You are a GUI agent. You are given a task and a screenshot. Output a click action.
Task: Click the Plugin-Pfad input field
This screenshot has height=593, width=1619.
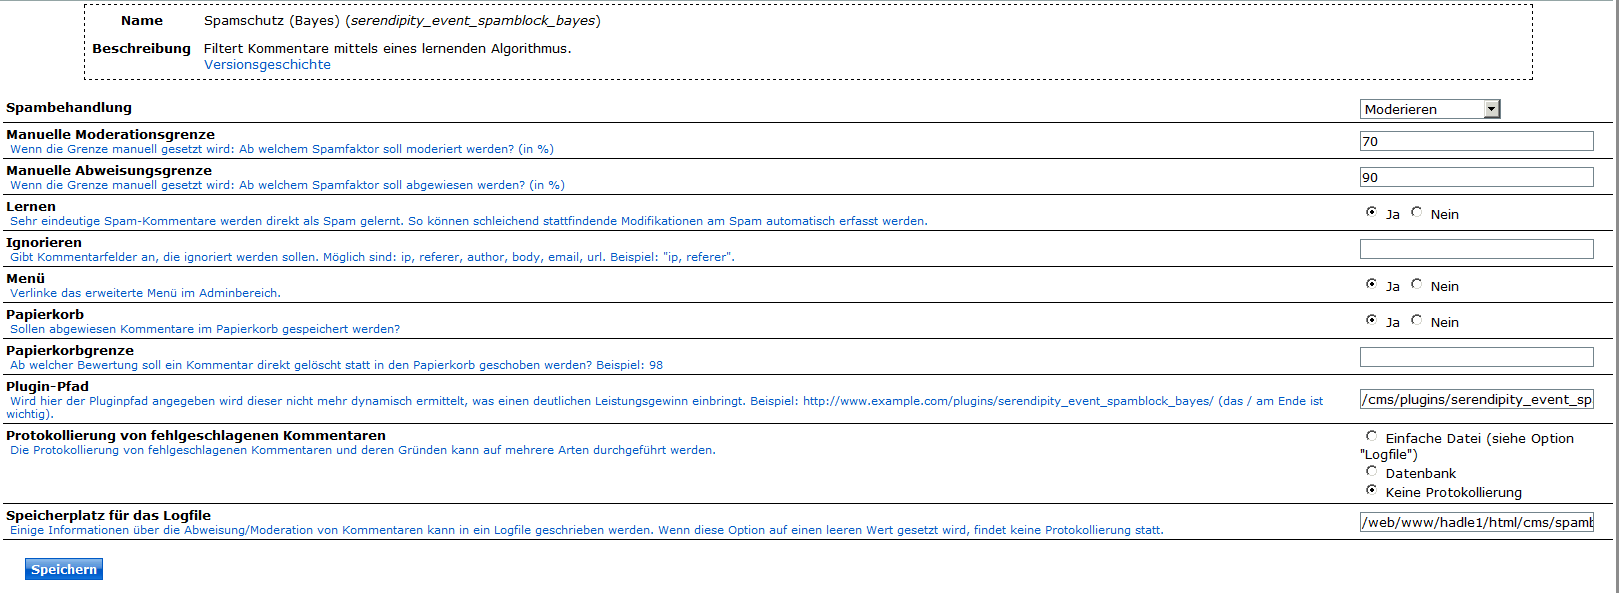click(x=1476, y=399)
